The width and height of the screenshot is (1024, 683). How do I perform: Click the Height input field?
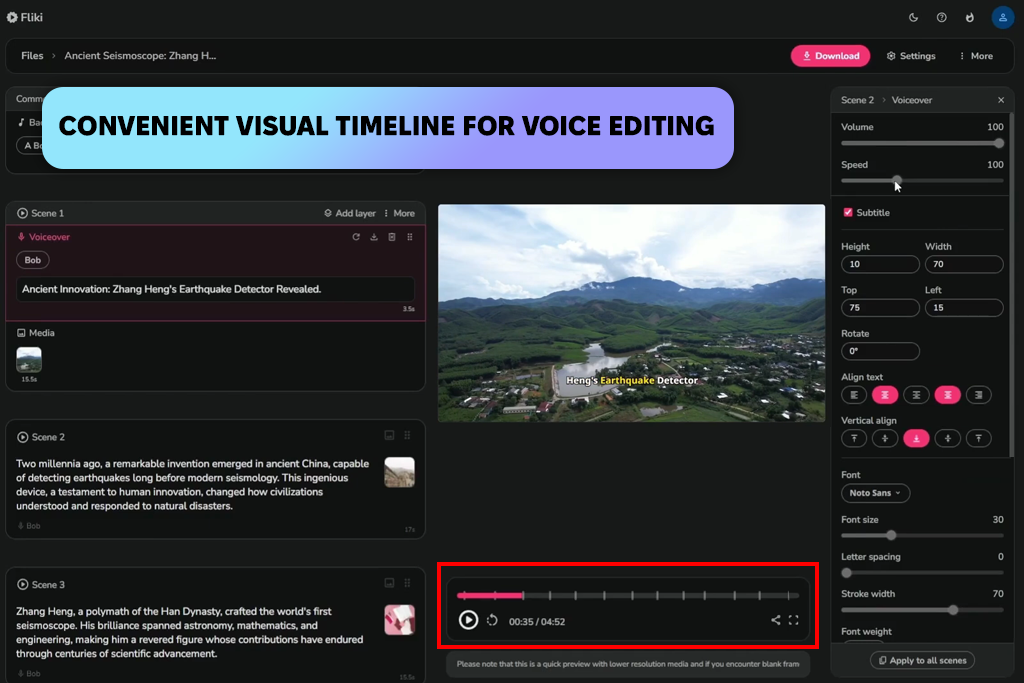[x=880, y=264]
